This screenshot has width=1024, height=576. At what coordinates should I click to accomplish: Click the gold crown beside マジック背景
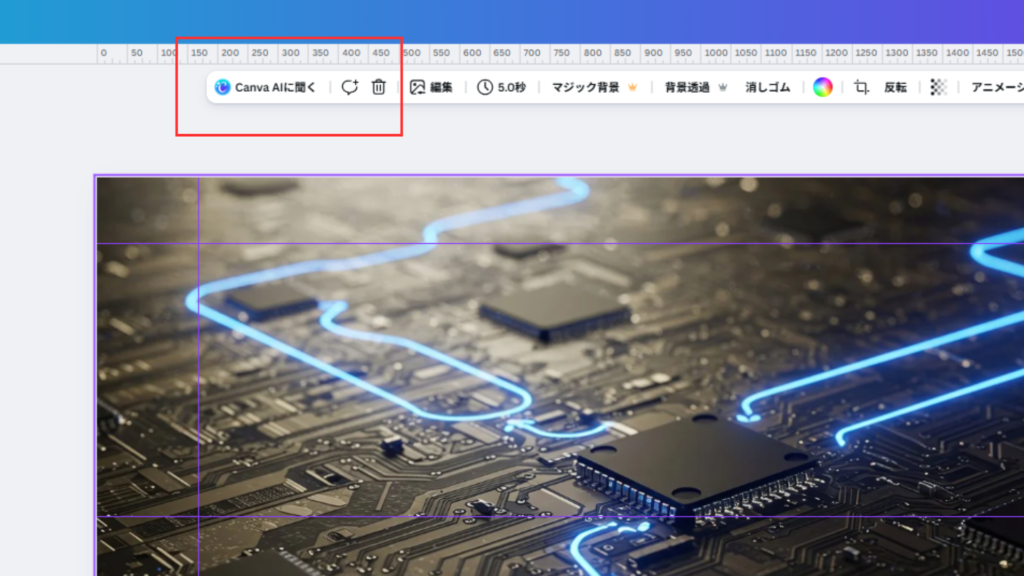click(x=632, y=87)
